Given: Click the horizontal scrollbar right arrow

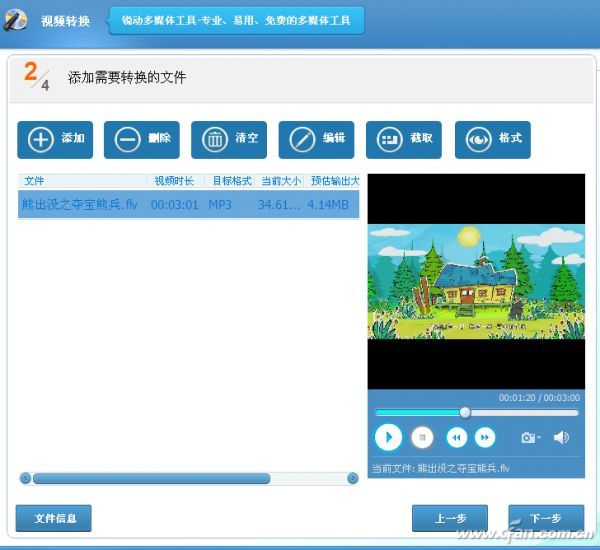Looking at the screenshot, I should (352, 478).
